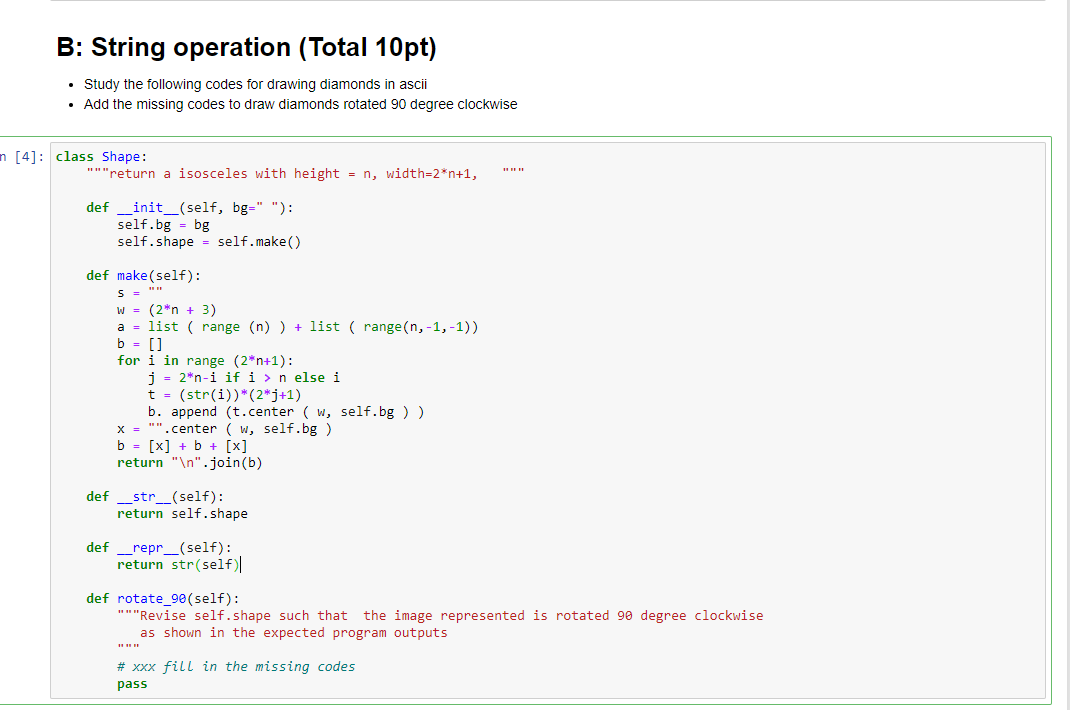Click the cell execution counter "[4]:"
The image size is (1070, 710).
point(18,156)
